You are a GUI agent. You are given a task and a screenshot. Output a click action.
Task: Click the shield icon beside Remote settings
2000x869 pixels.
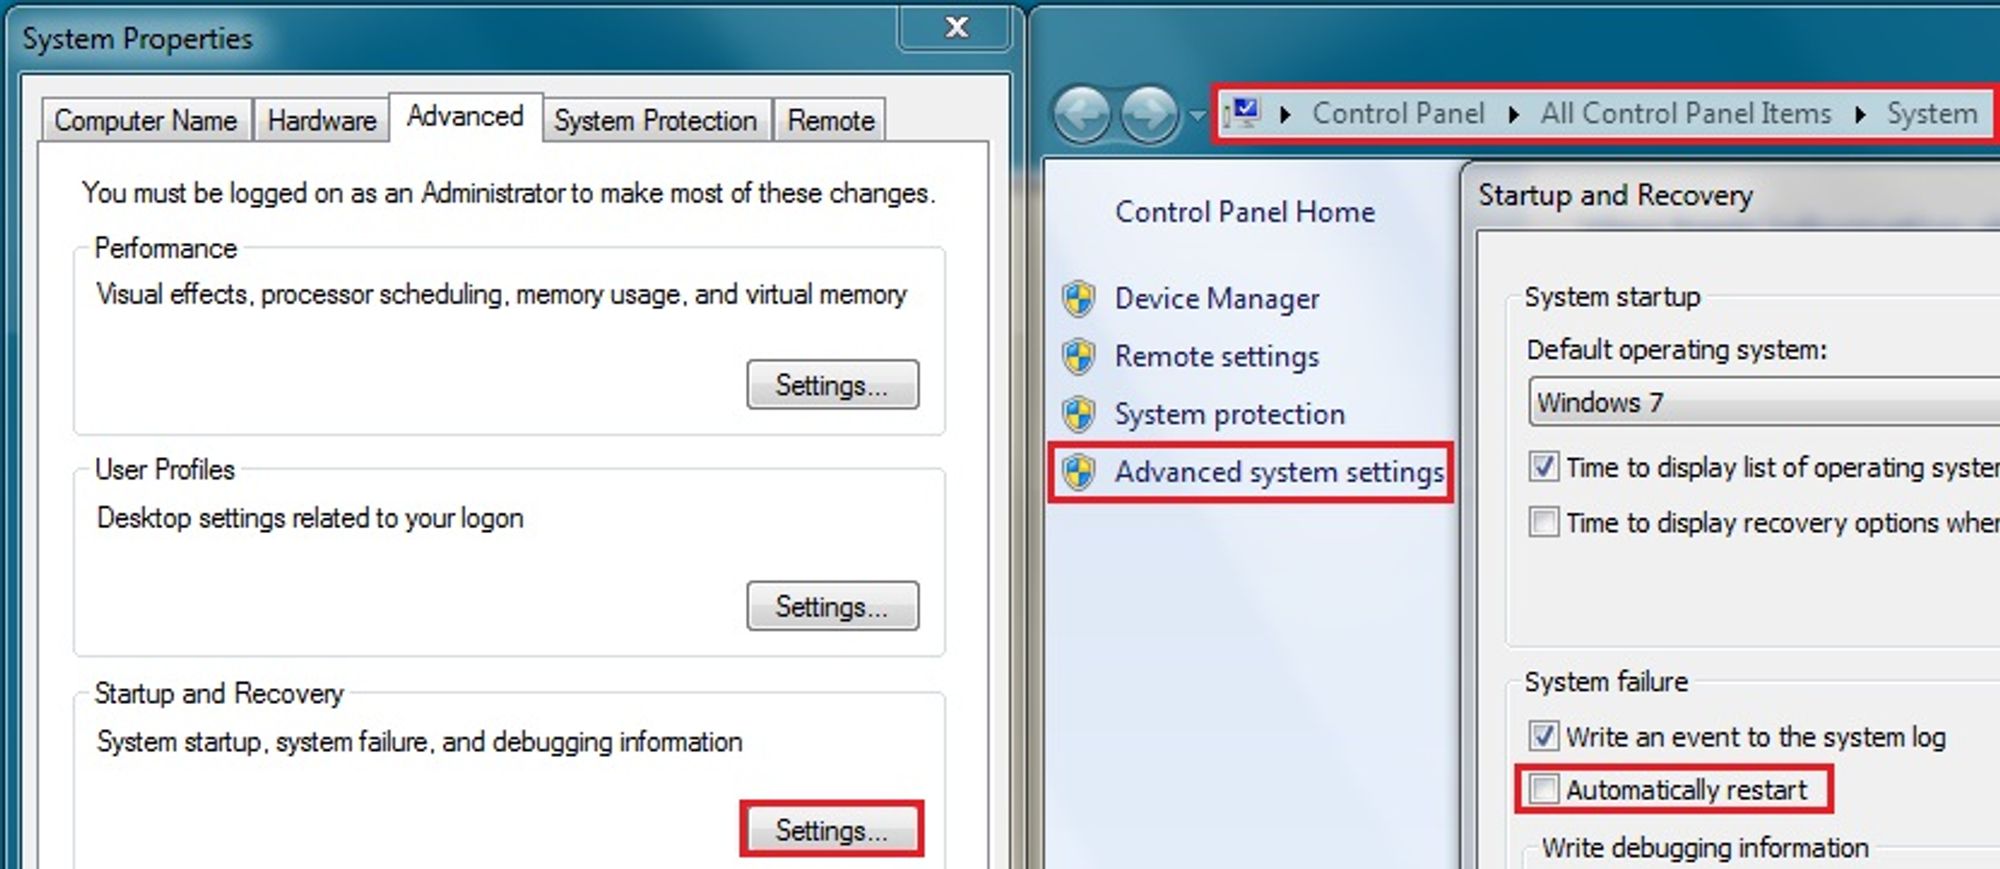[1078, 356]
